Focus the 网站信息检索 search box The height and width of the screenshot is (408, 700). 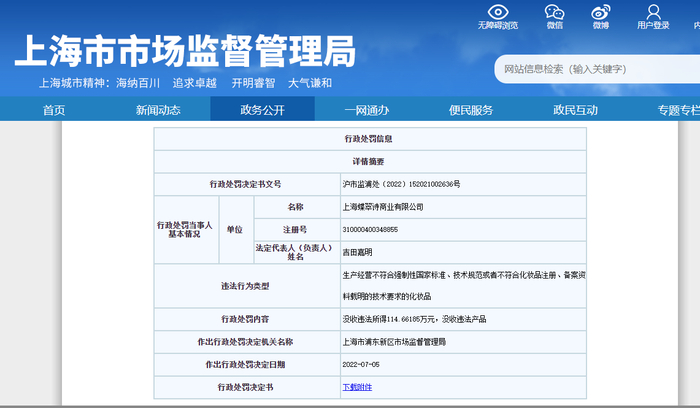click(590, 69)
